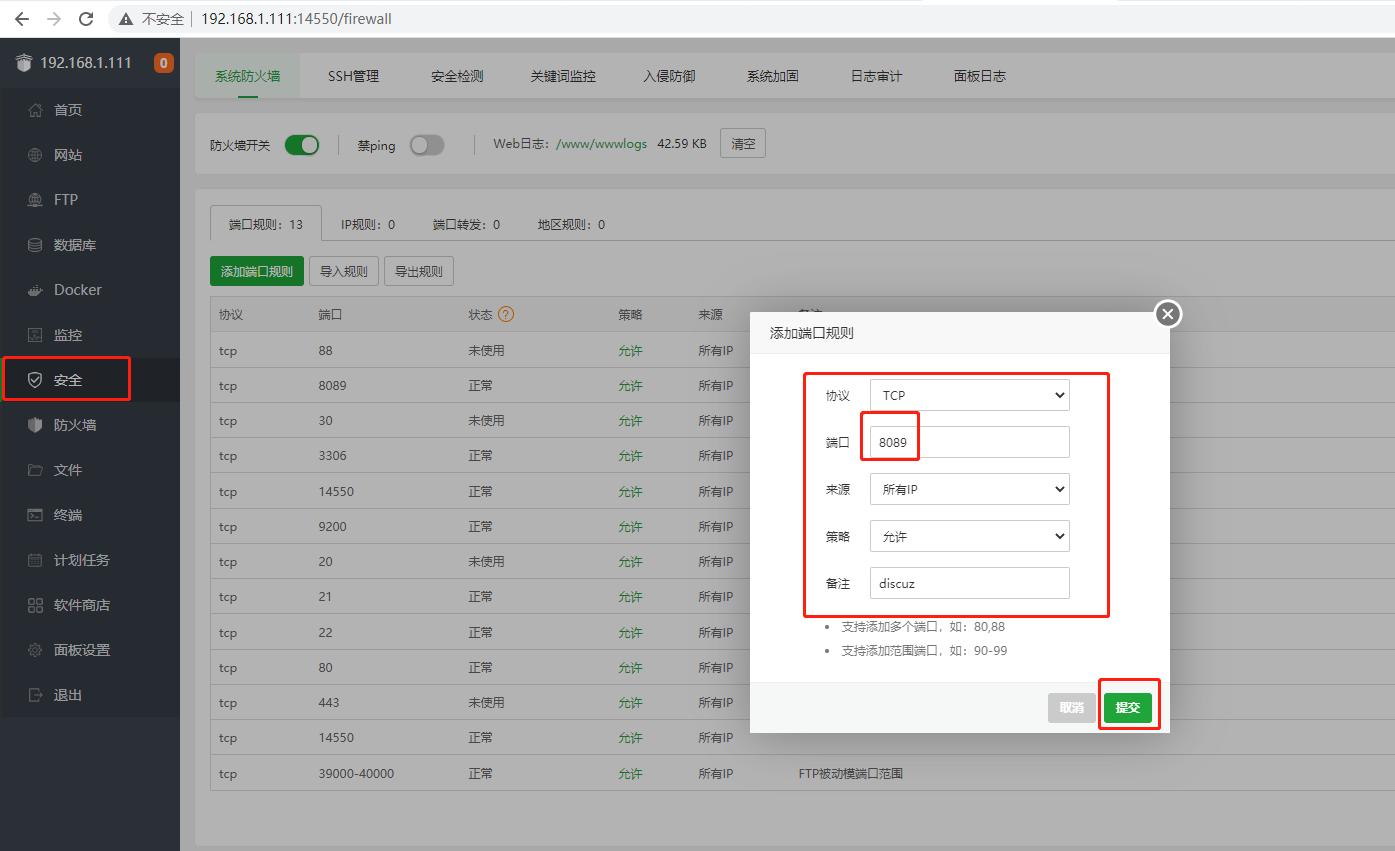Click the port (端口) input field
This screenshot has width=1395, height=851.
click(970, 442)
